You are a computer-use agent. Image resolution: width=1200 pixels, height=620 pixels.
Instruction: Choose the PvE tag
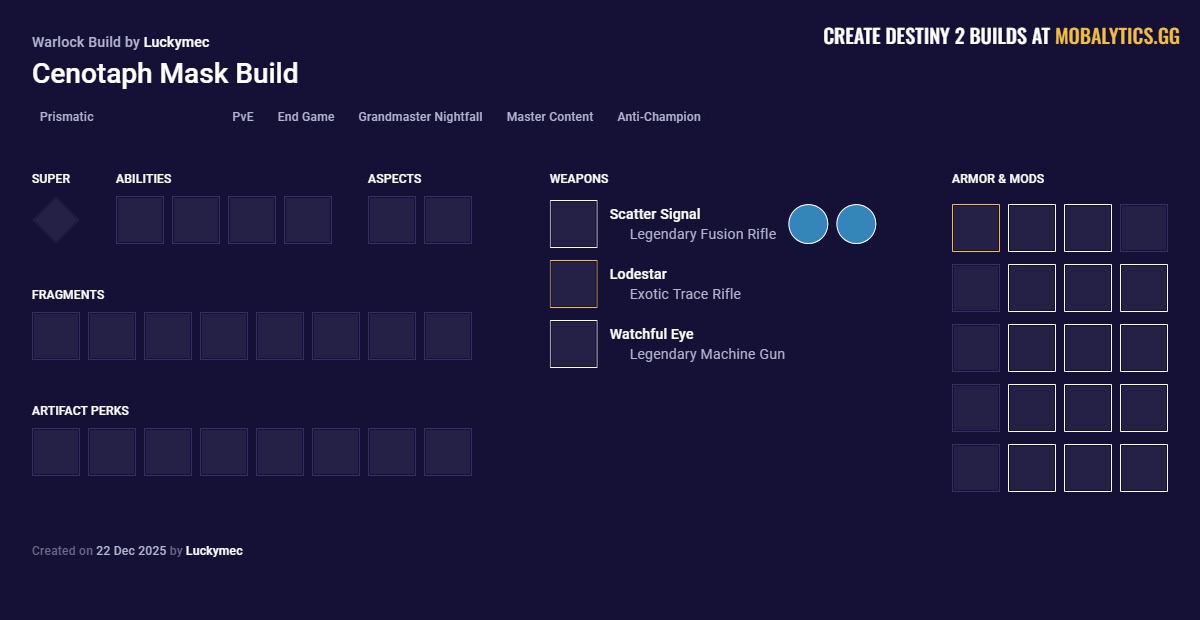(243, 117)
